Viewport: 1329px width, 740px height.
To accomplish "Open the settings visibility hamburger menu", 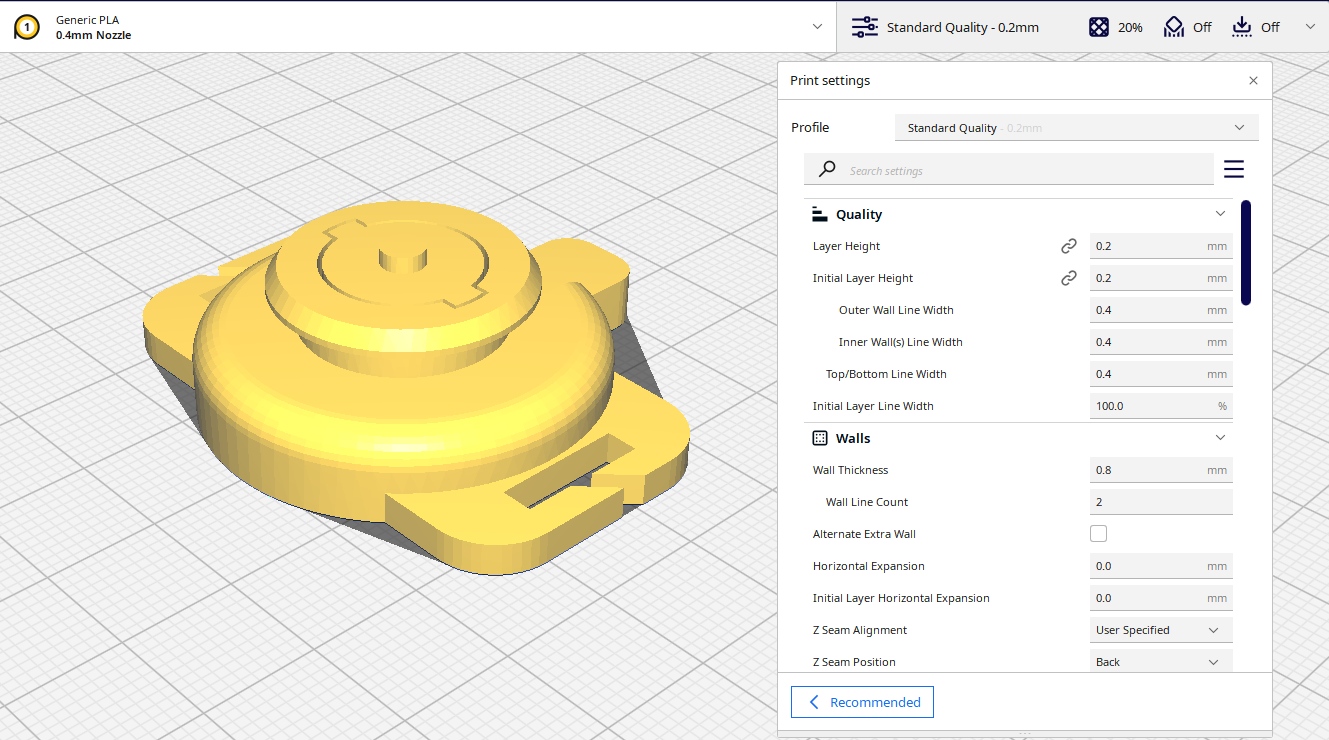I will tap(1234, 170).
